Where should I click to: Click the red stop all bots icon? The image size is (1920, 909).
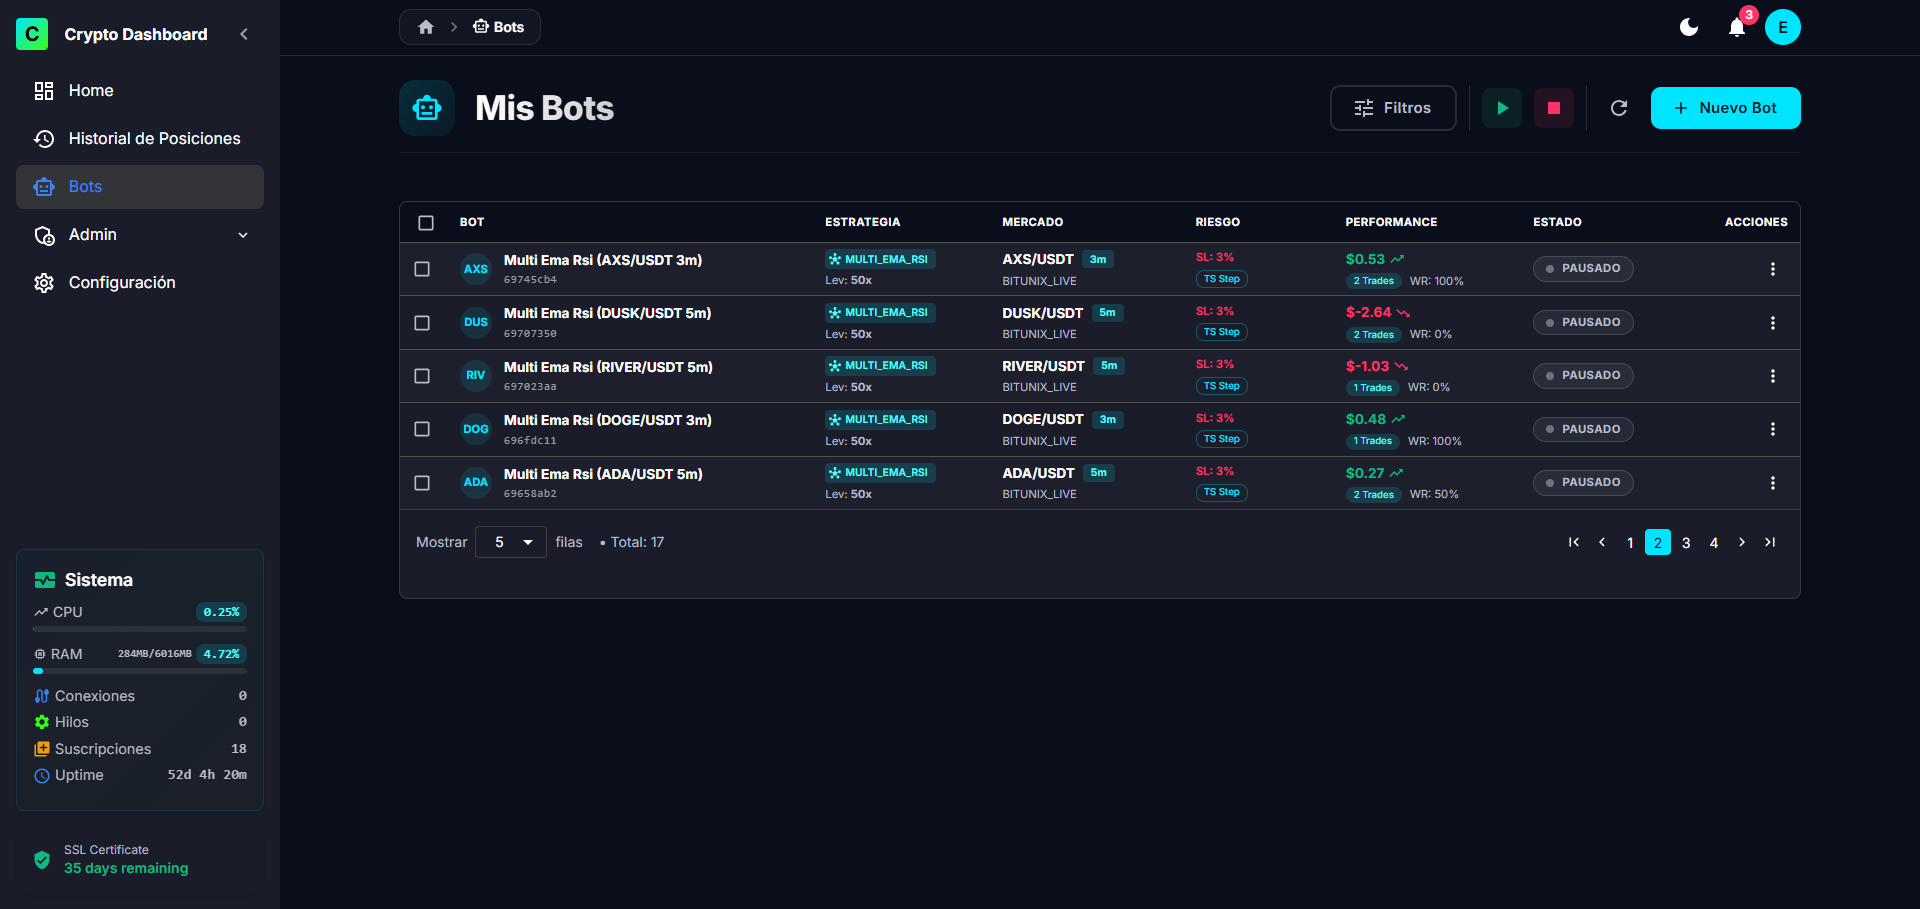(1553, 108)
